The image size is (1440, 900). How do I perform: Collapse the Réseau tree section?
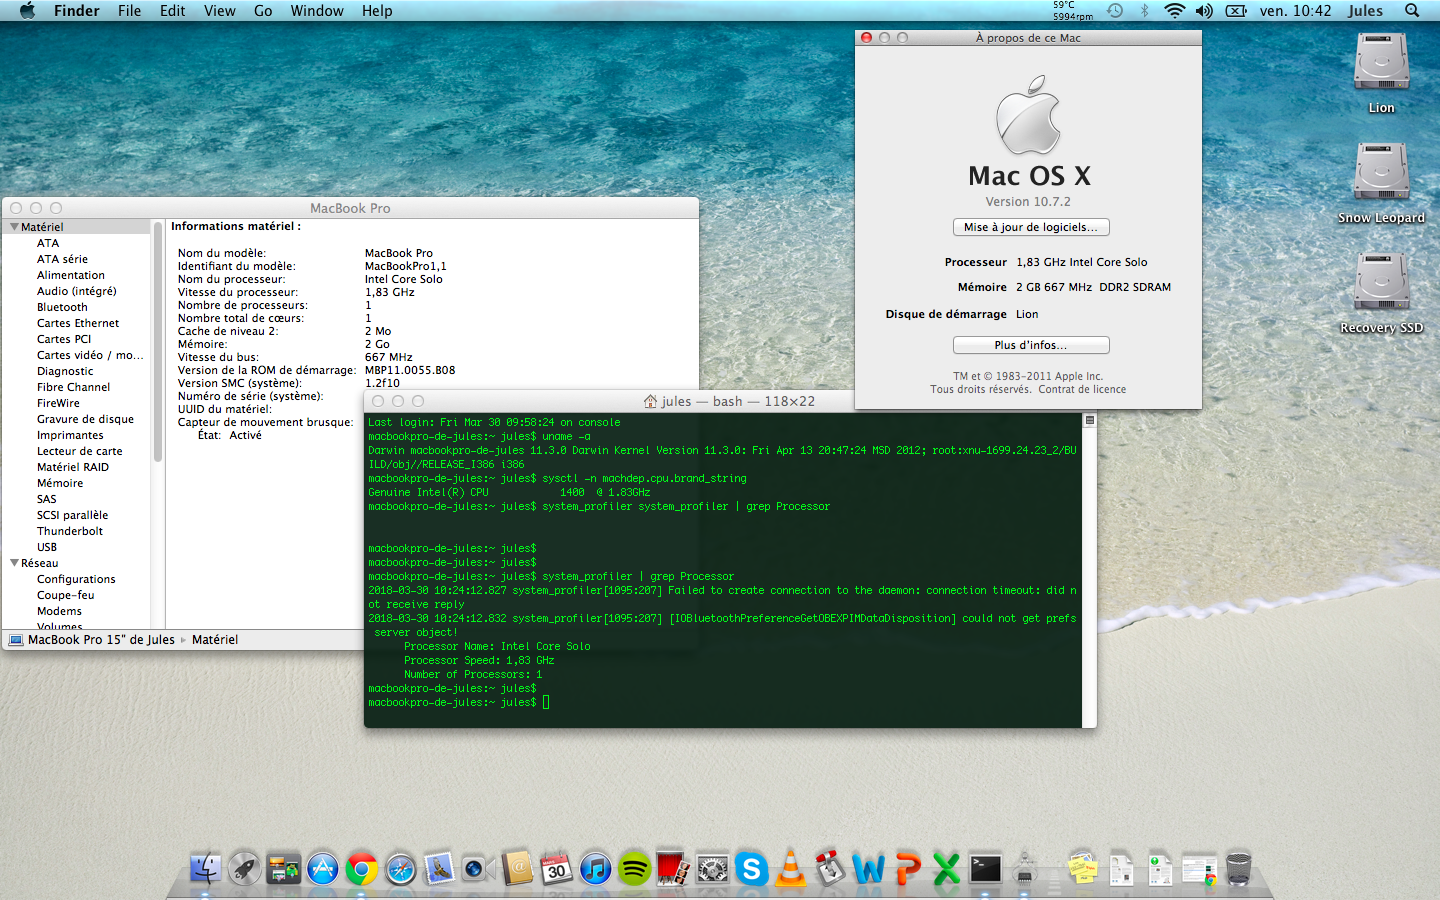click(x=14, y=563)
